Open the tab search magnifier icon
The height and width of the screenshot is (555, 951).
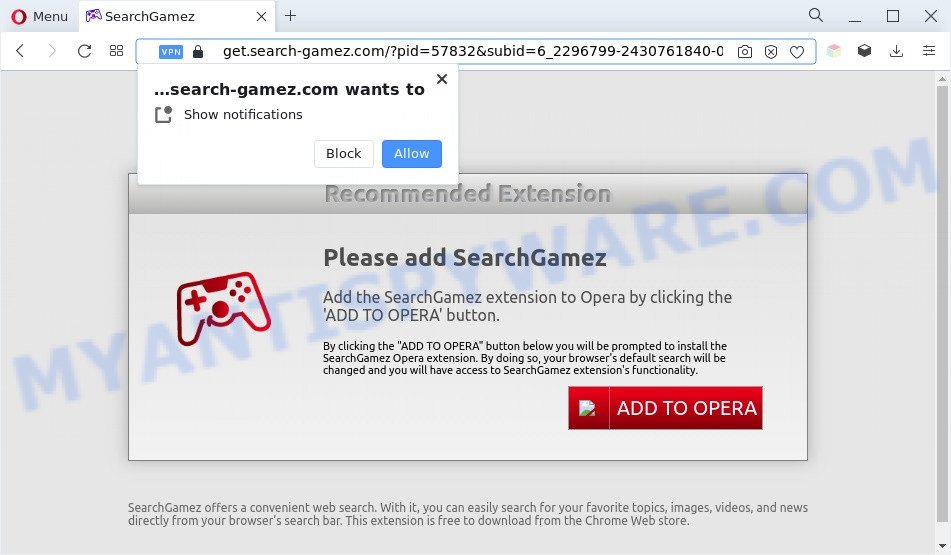point(816,15)
